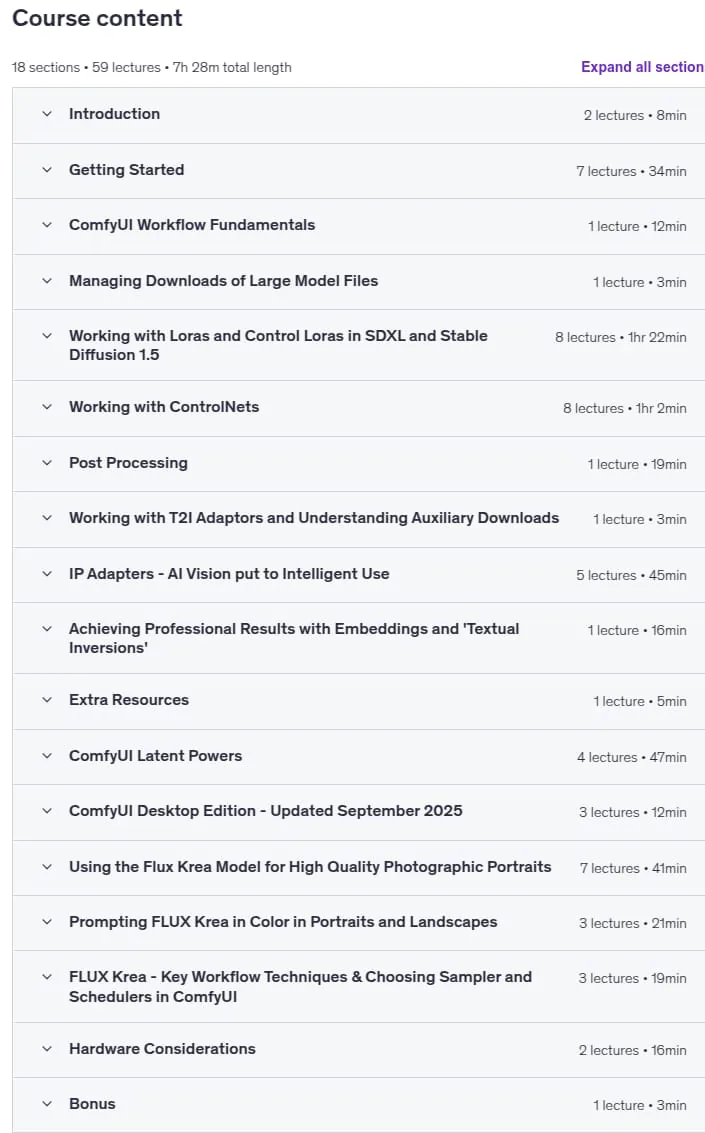Viewport: 705px width, 1133px height.
Task: Click chevron beside Extra Resources
Action: [x=47, y=700]
